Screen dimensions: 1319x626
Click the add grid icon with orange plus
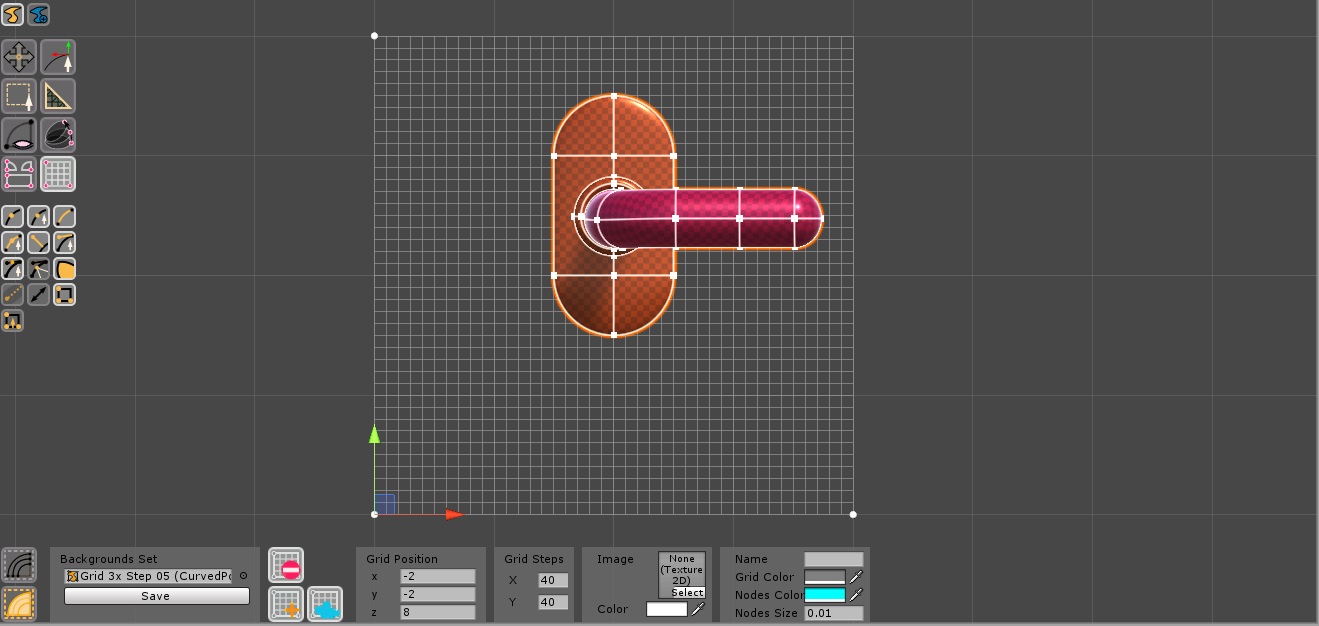[286, 604]
